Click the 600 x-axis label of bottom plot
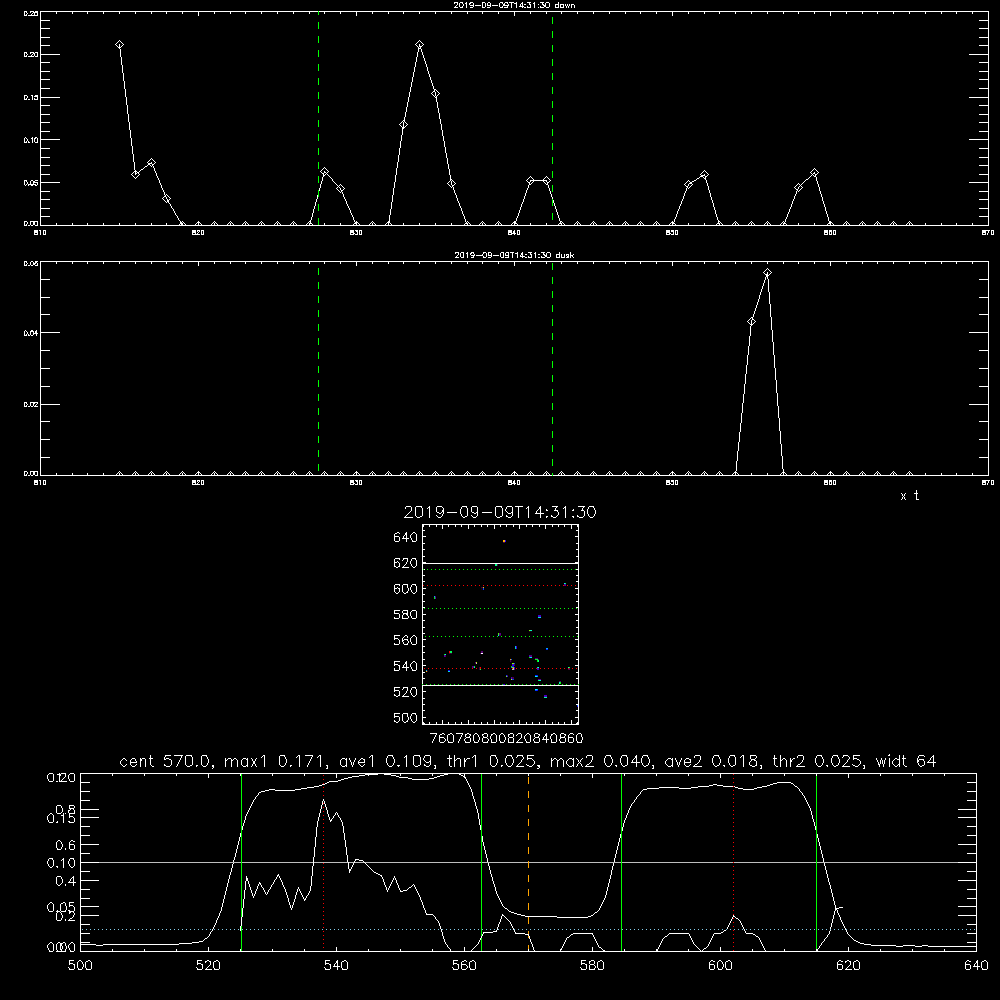 tap(720, 966)
